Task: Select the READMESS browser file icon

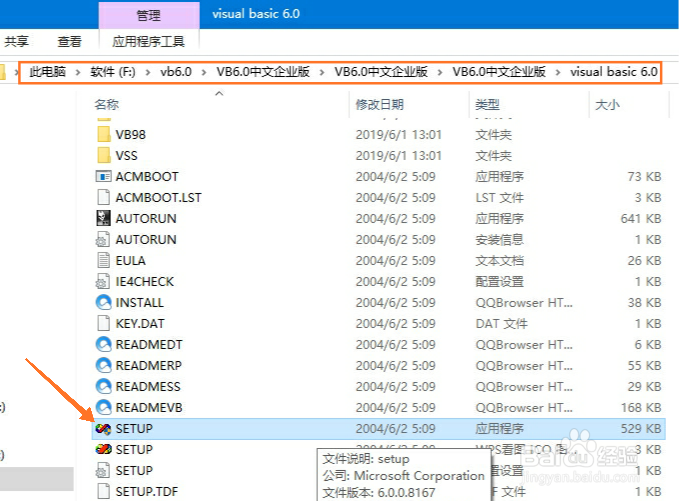Action: pos(103,386)
